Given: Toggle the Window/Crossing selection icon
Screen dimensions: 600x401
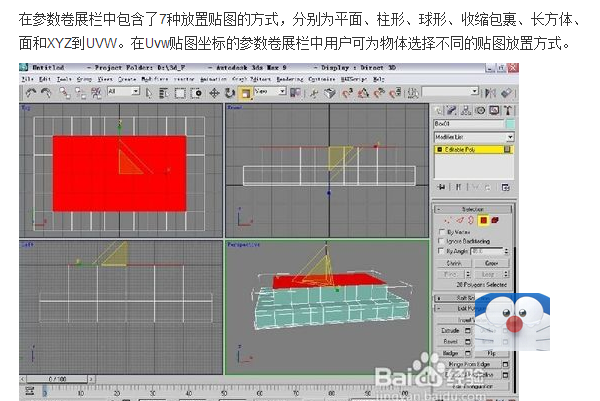Looking at the screenshot, I should pyautogui.click(x=197, y=93).
